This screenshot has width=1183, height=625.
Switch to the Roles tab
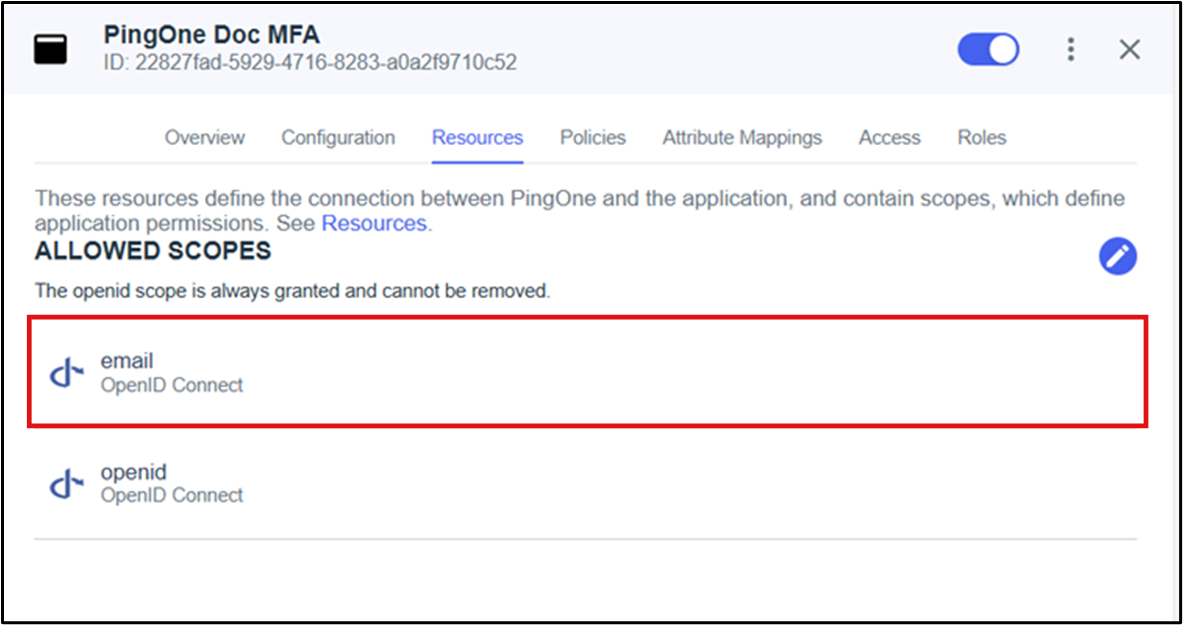pos(982,137)
